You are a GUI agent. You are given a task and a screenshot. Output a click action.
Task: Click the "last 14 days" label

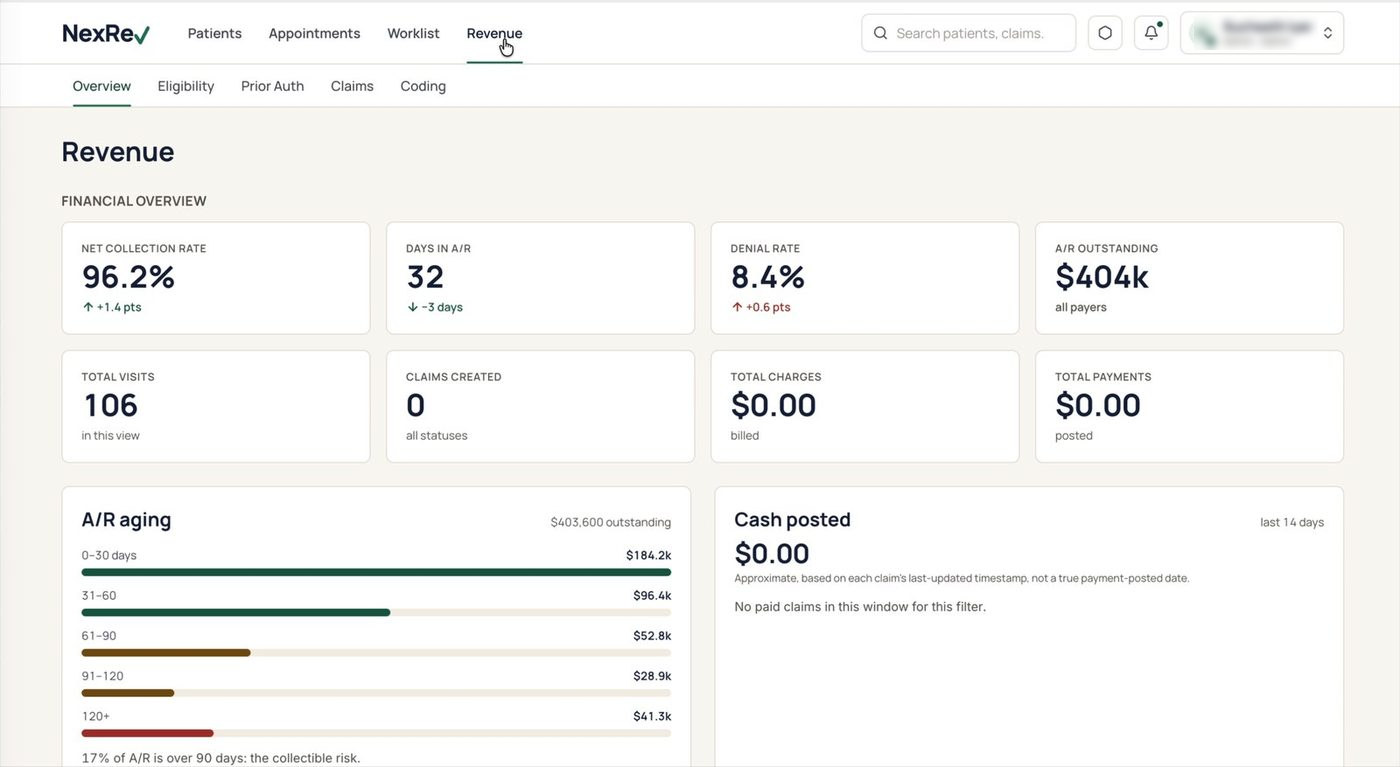(1292, 522)
